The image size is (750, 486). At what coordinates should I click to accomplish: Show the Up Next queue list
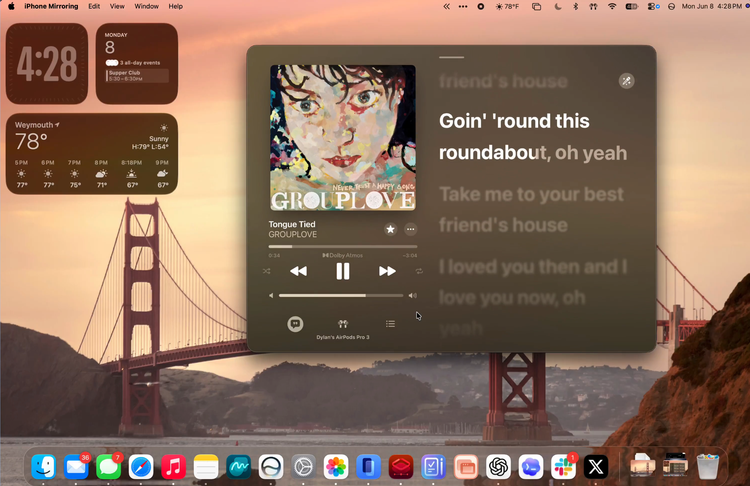390,324
